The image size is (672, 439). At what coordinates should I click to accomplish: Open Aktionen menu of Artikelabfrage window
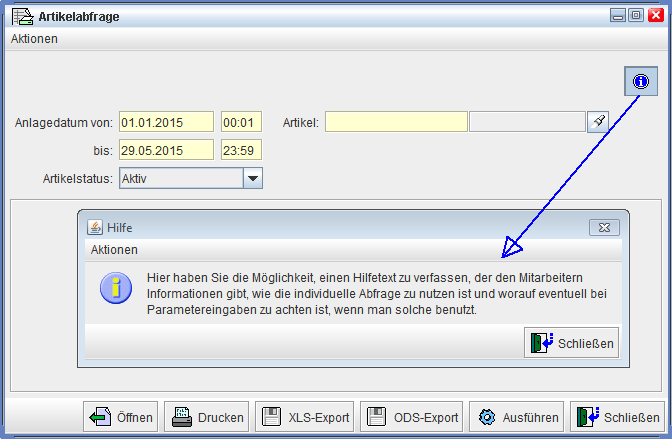pos(34,39)
